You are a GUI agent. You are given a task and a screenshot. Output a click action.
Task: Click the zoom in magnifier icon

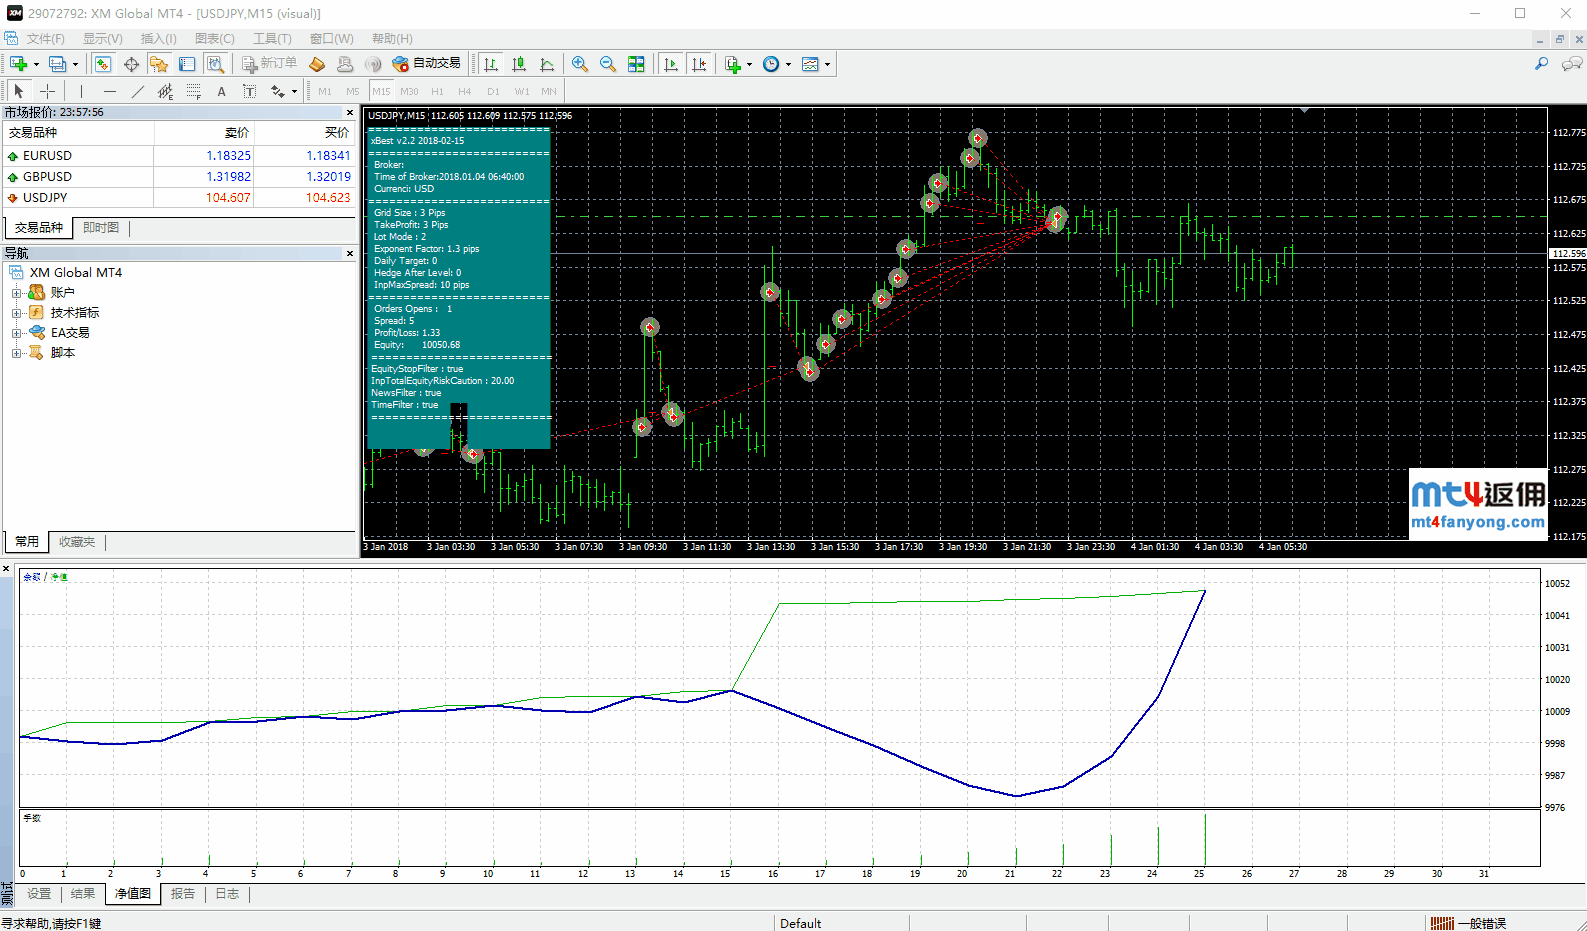click(x=579, y=64)
